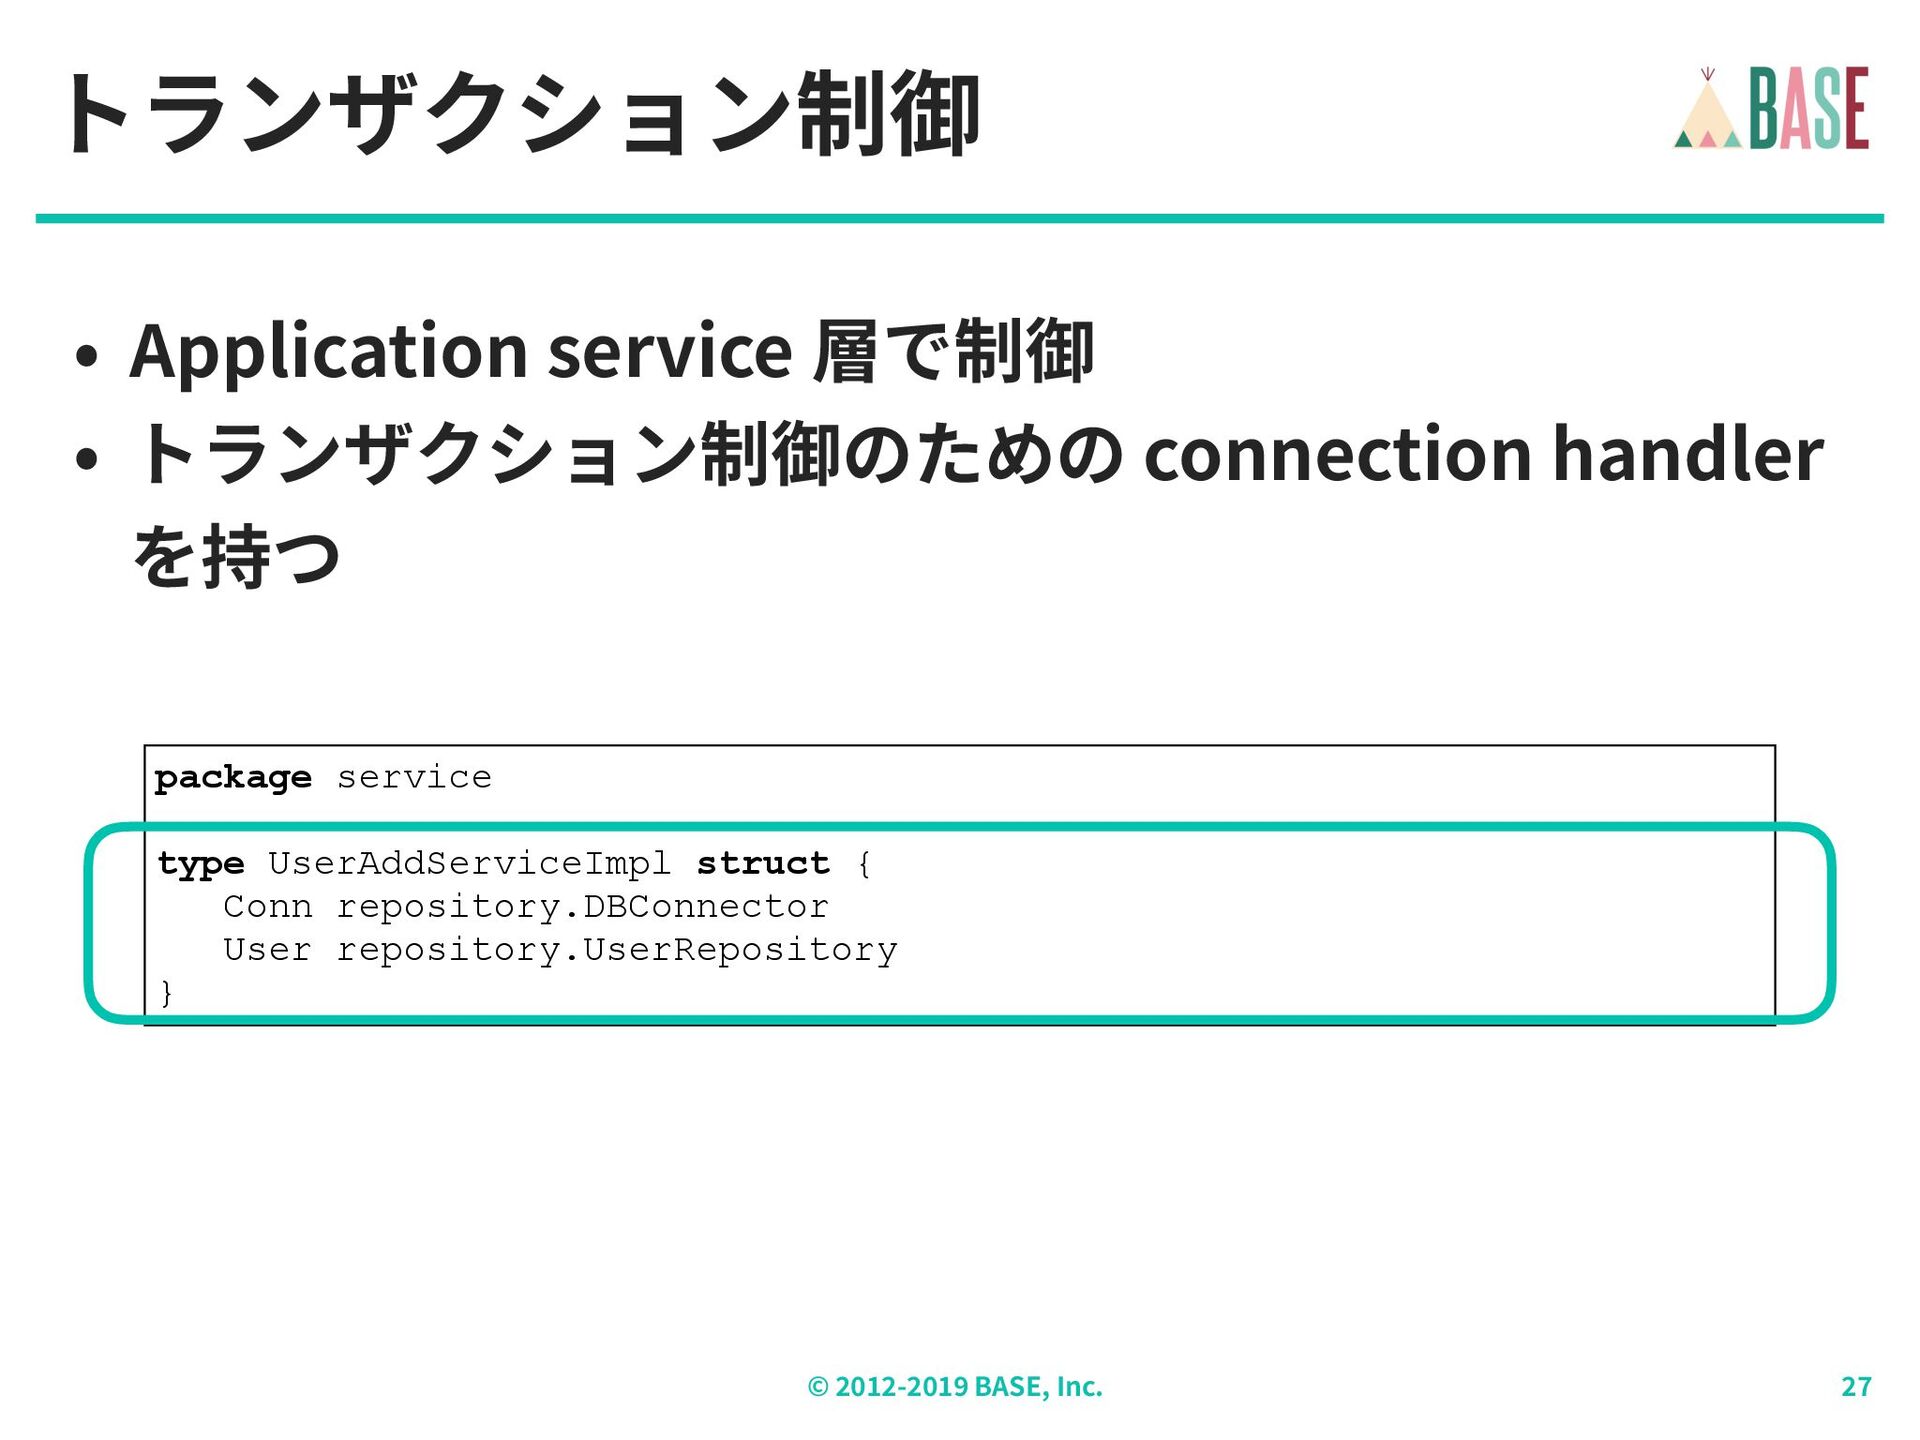Click the second bullet point marker
Viewport: 1920px width, 1440px height.
pyautogui.click(x=87, y=458)
